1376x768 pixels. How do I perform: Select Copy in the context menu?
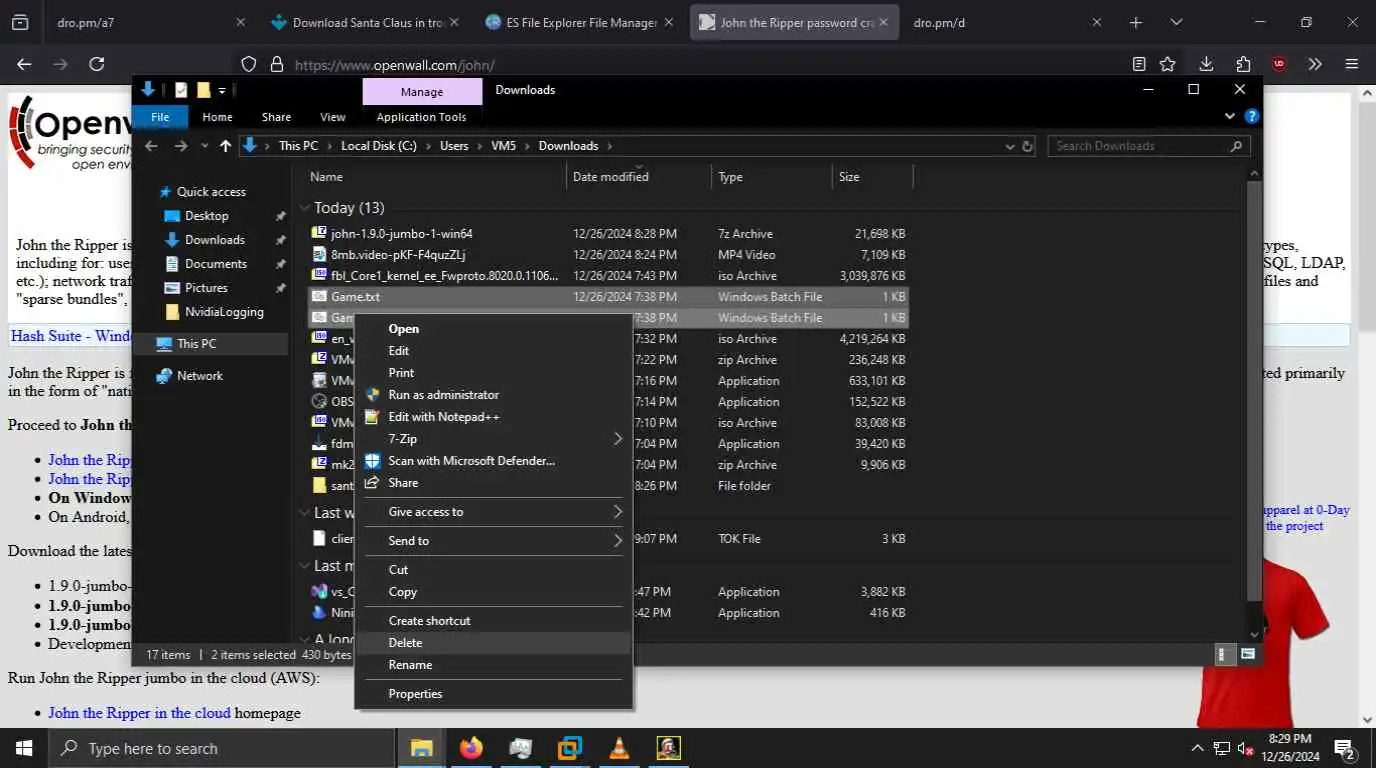coord(494,592)
